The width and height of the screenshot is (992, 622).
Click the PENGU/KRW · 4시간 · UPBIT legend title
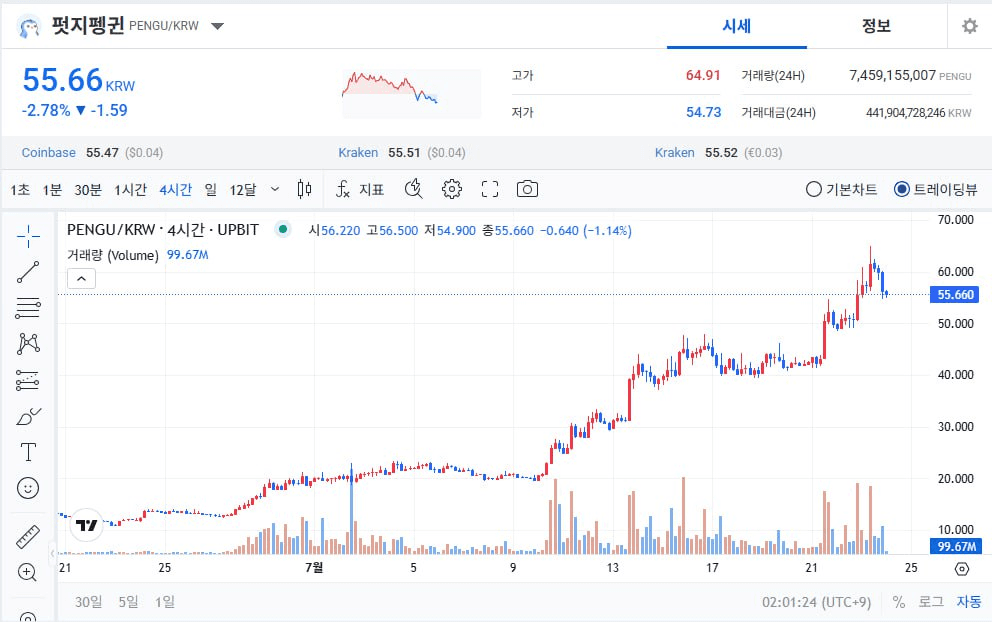click(x=163, y=230)
